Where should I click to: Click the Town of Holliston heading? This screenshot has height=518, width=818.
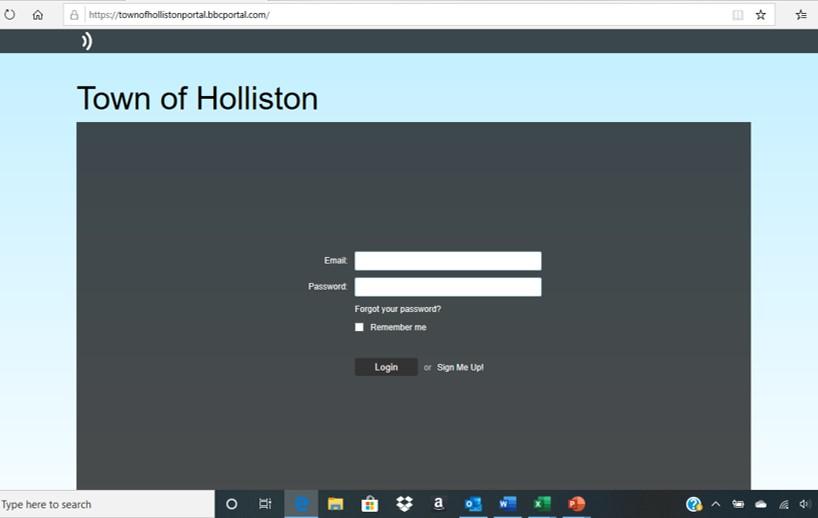[x=197, y=98]
